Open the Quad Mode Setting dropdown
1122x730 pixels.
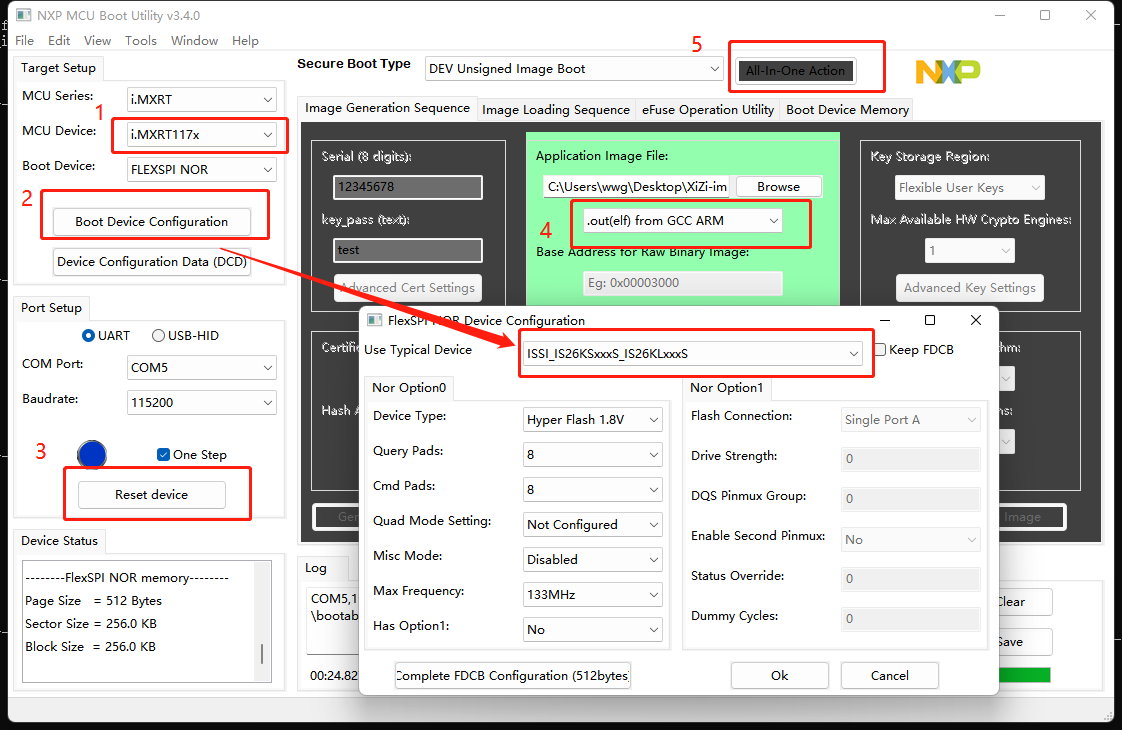[592, 525]
